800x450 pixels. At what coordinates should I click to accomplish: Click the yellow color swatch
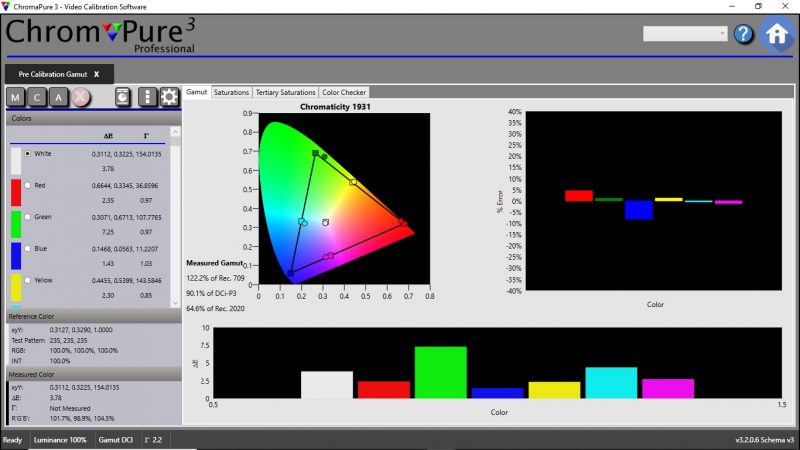[16, 288]
